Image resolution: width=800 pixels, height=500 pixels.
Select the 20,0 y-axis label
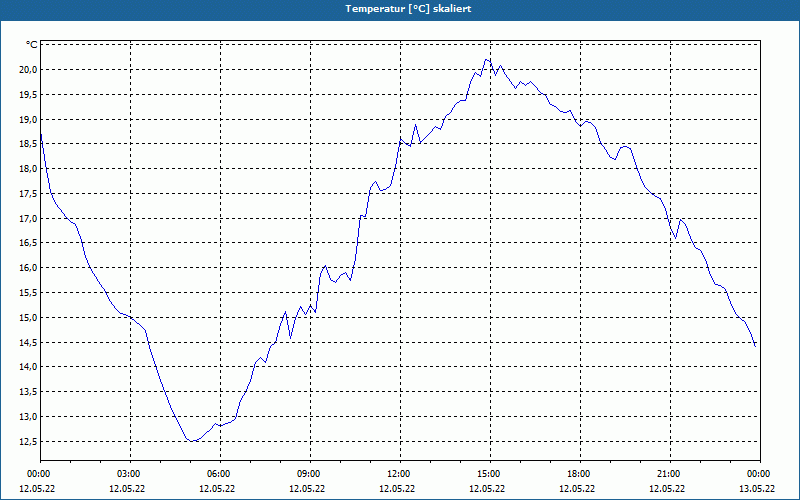tap(28, 70)
